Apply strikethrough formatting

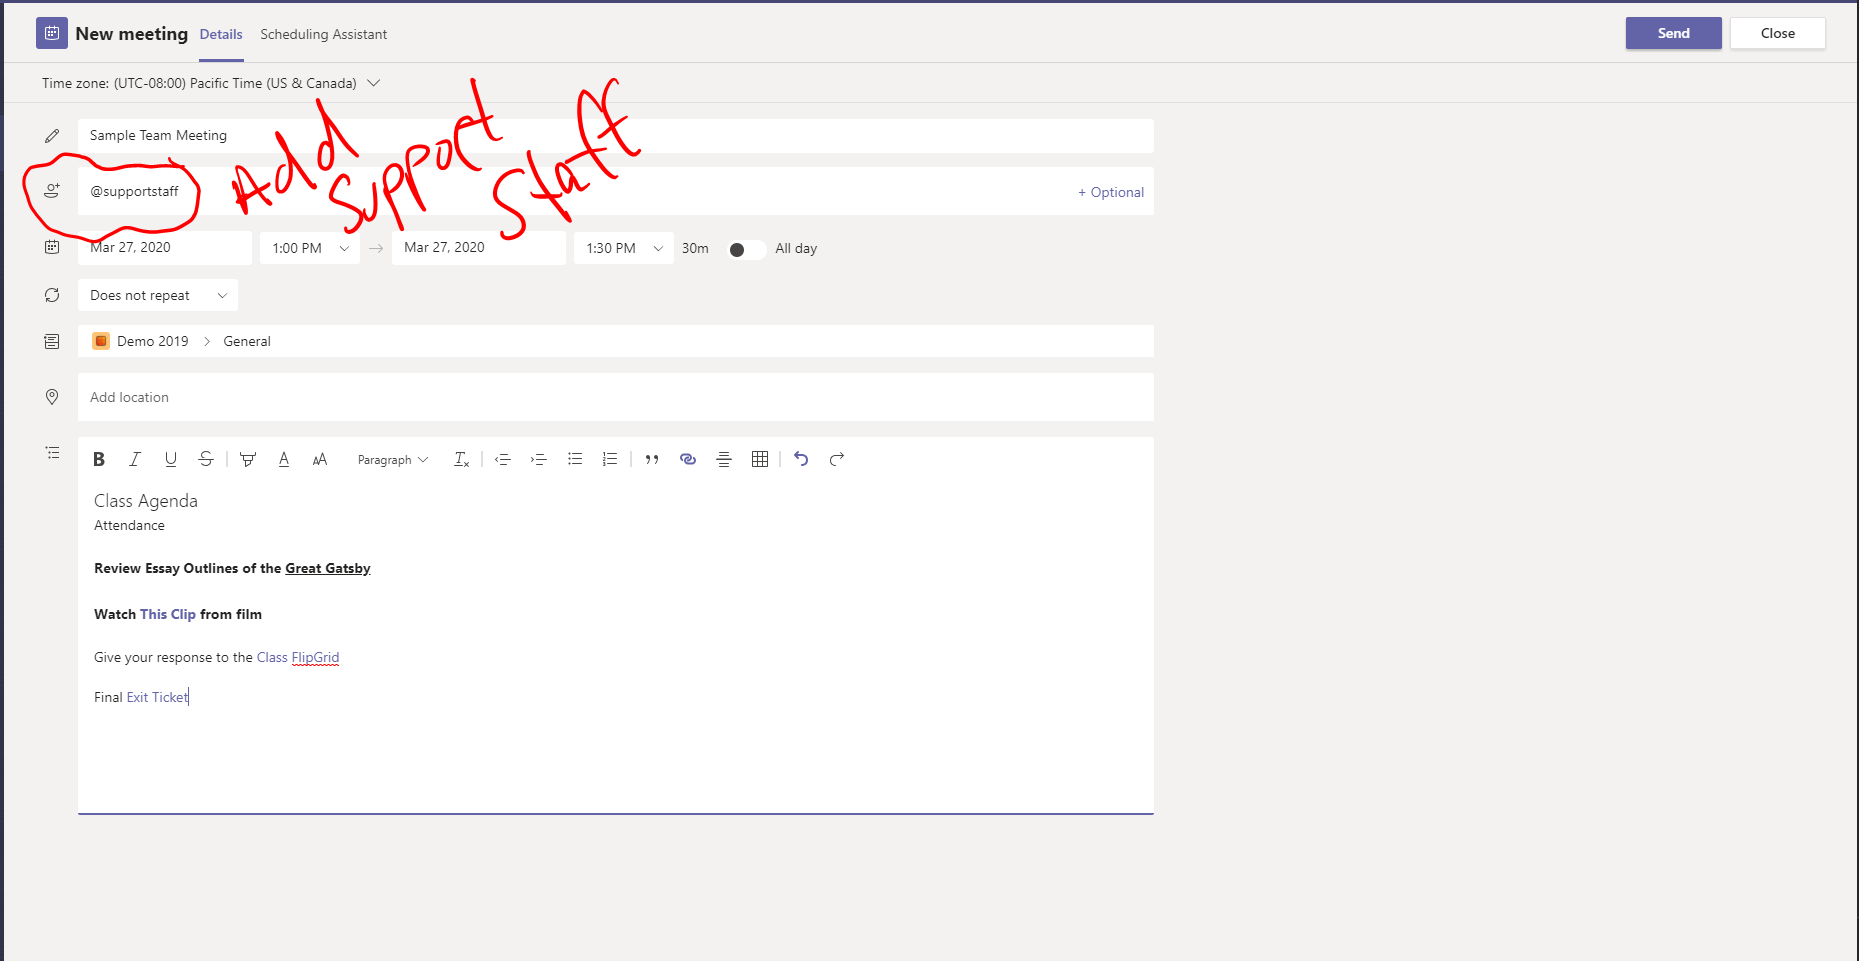click(206, 459)
